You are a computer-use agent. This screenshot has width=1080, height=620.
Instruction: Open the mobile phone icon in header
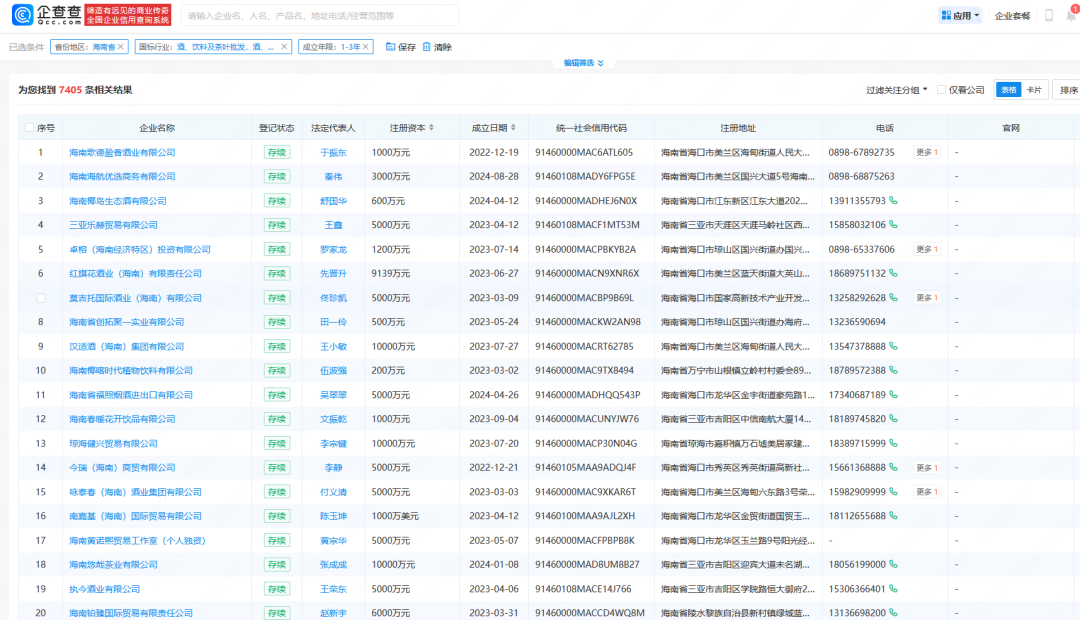[x=1049, y=15]
